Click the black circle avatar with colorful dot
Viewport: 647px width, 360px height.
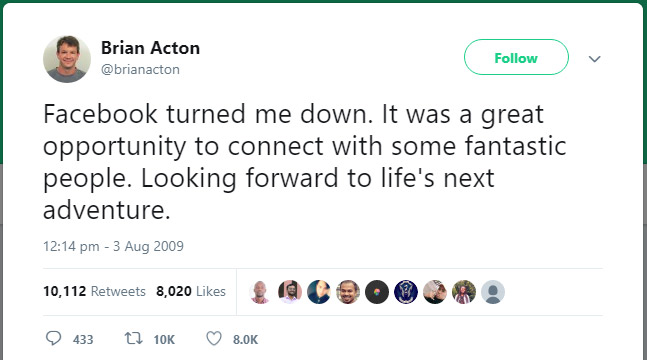coord(377,292)
